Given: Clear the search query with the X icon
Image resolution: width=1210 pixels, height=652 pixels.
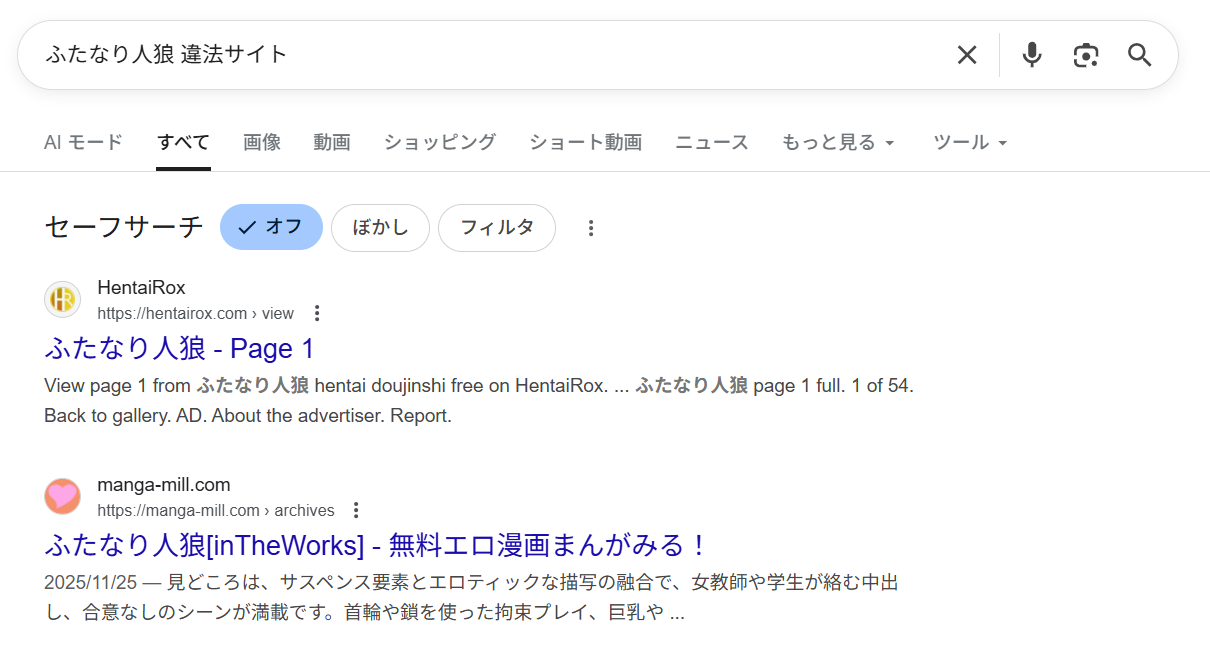Looking at the screenshot, I should tap(966, 55).
